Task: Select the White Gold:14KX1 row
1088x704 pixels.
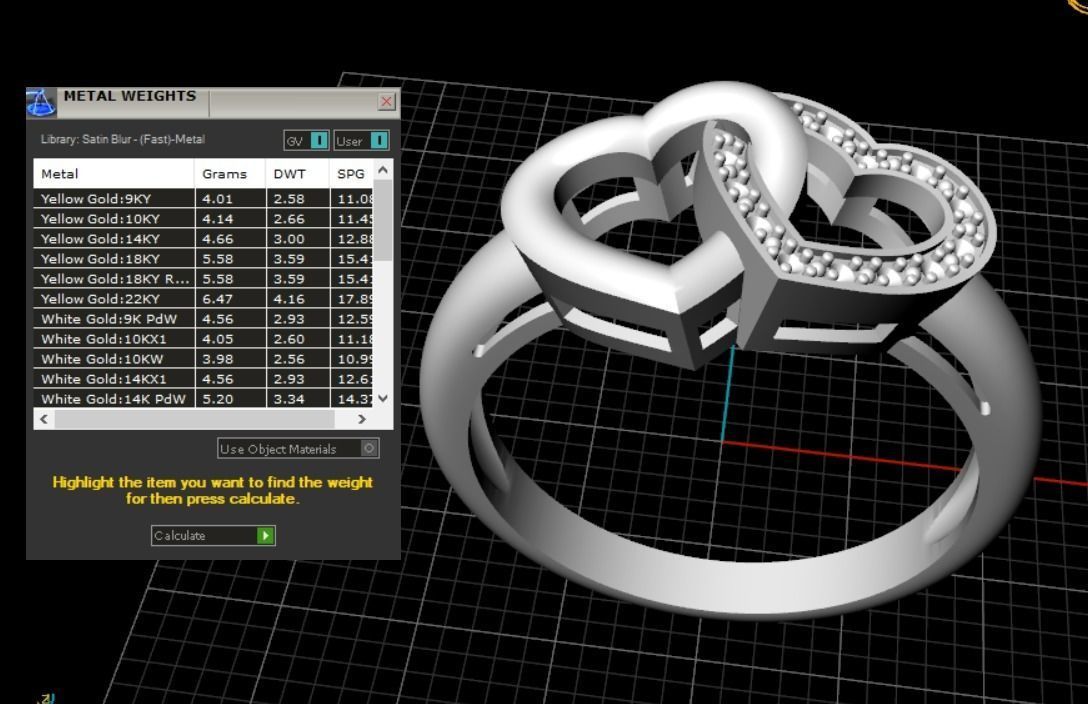Action: coord(203,379)
